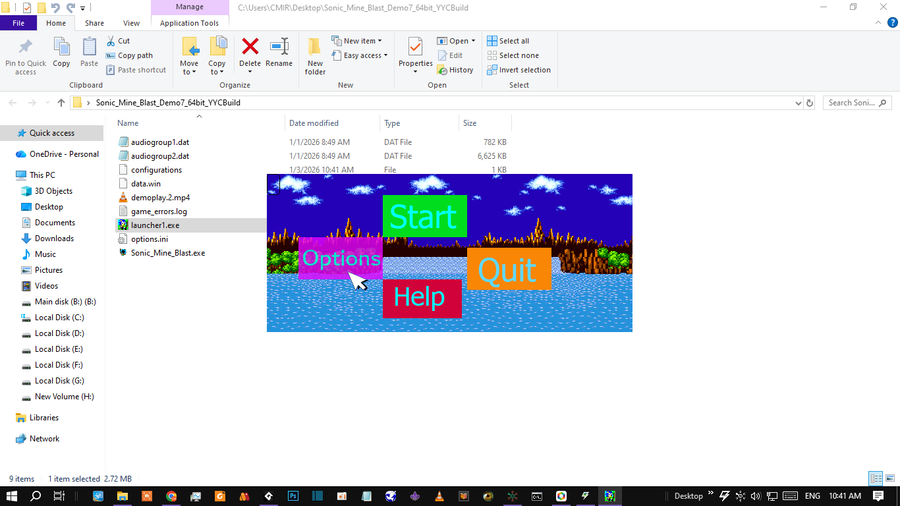
Task: Select Sonic_Mine_Blast.exe file
Action: 168,252
